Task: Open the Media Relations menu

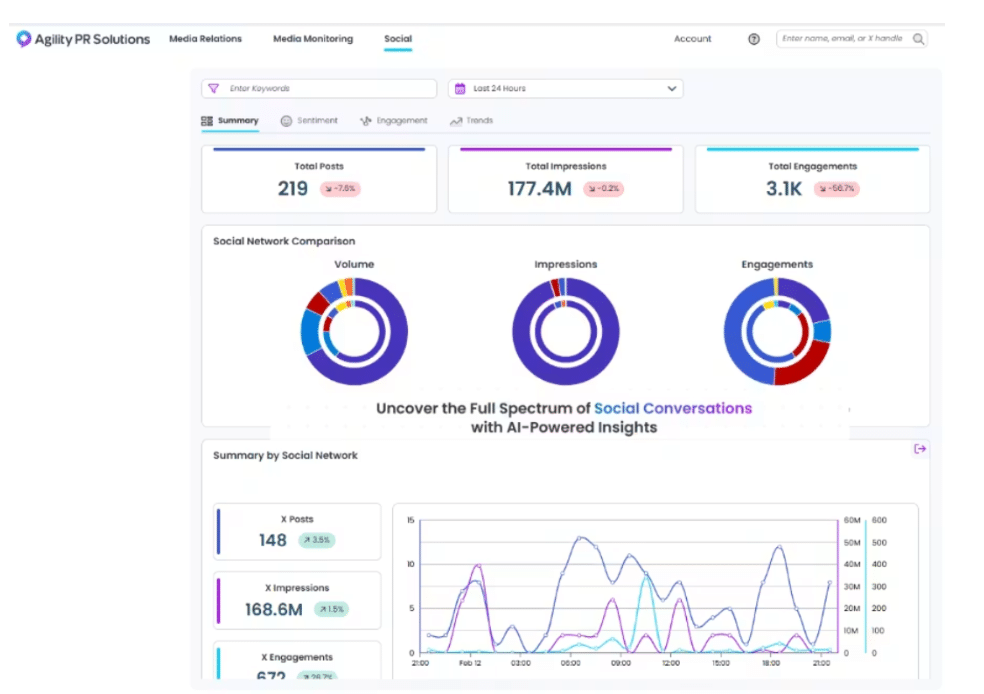Action: click(x=205, y=39)
